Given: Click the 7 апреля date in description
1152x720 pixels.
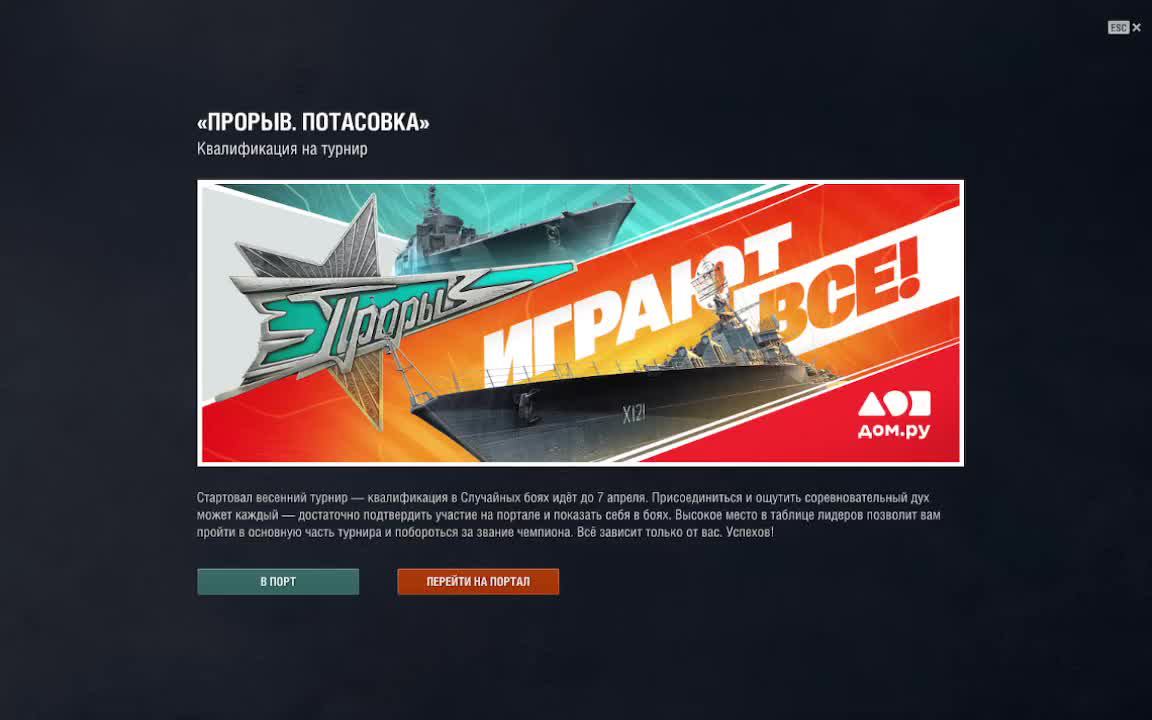Looking at the screenshot, I should point(622,497).
